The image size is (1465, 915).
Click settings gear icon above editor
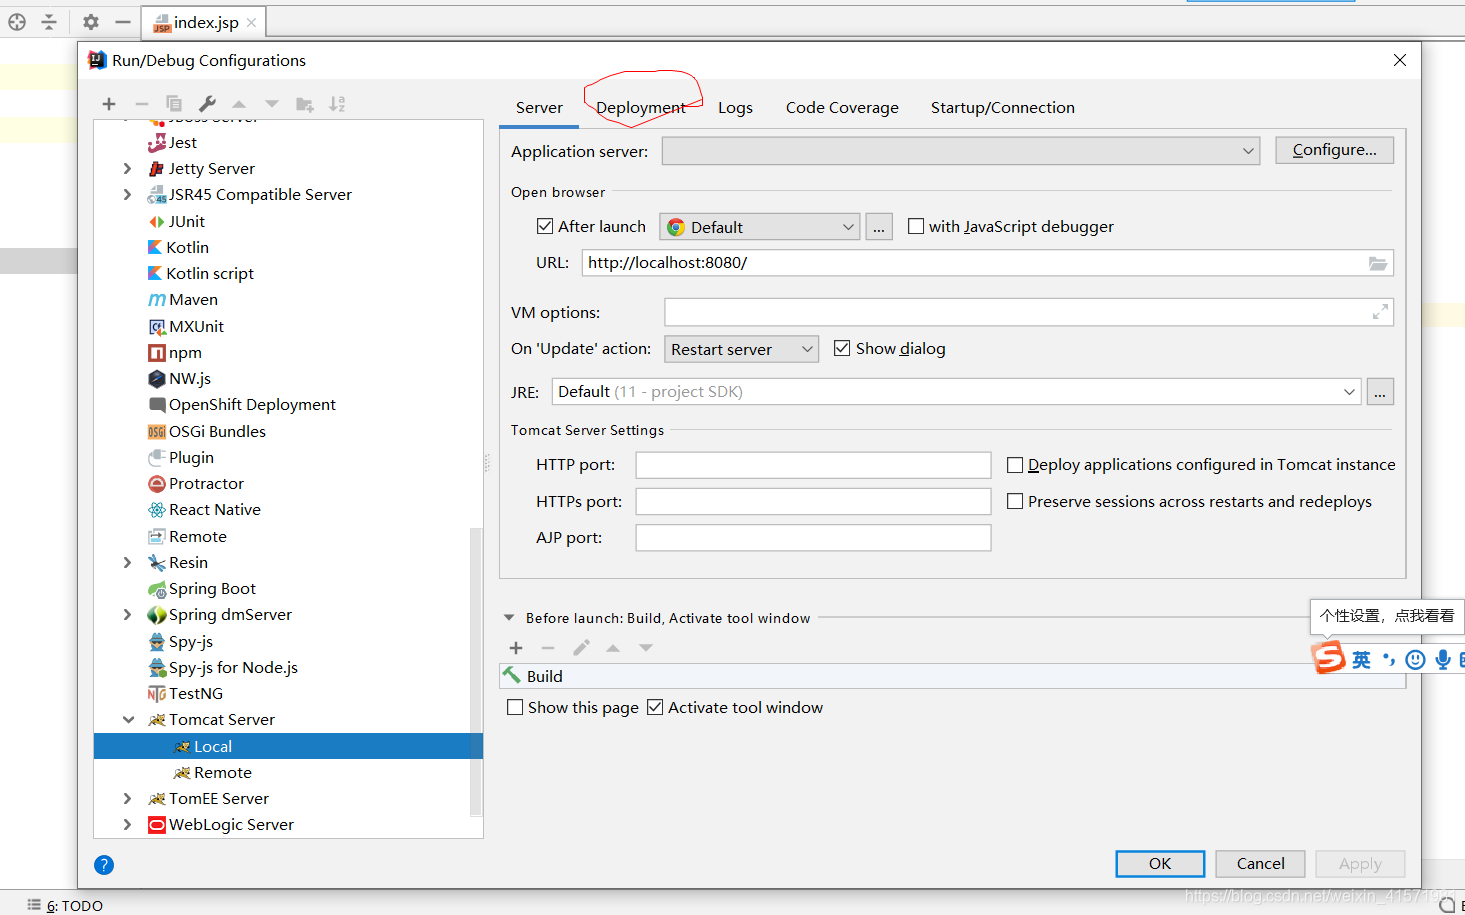point(91,21)
